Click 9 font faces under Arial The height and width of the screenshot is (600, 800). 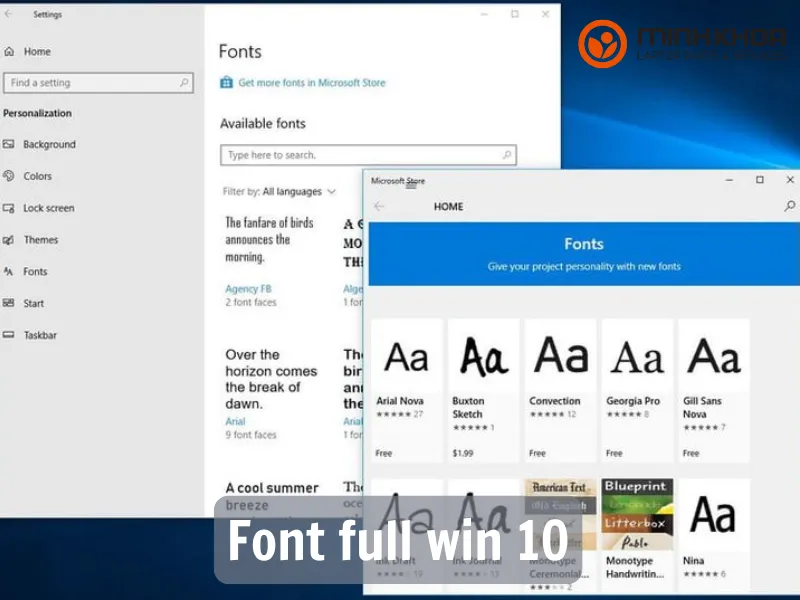pos(251,435)
